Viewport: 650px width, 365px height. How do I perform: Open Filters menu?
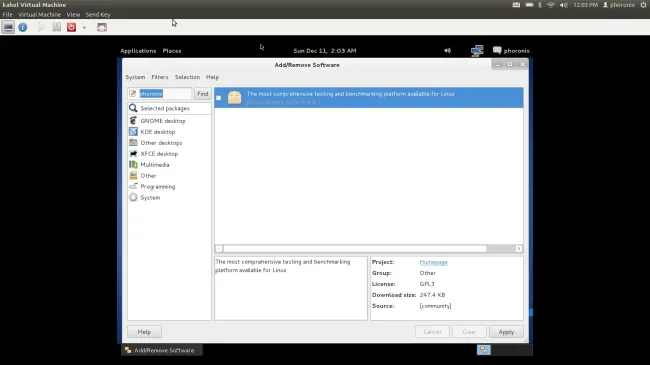(160, 77)
